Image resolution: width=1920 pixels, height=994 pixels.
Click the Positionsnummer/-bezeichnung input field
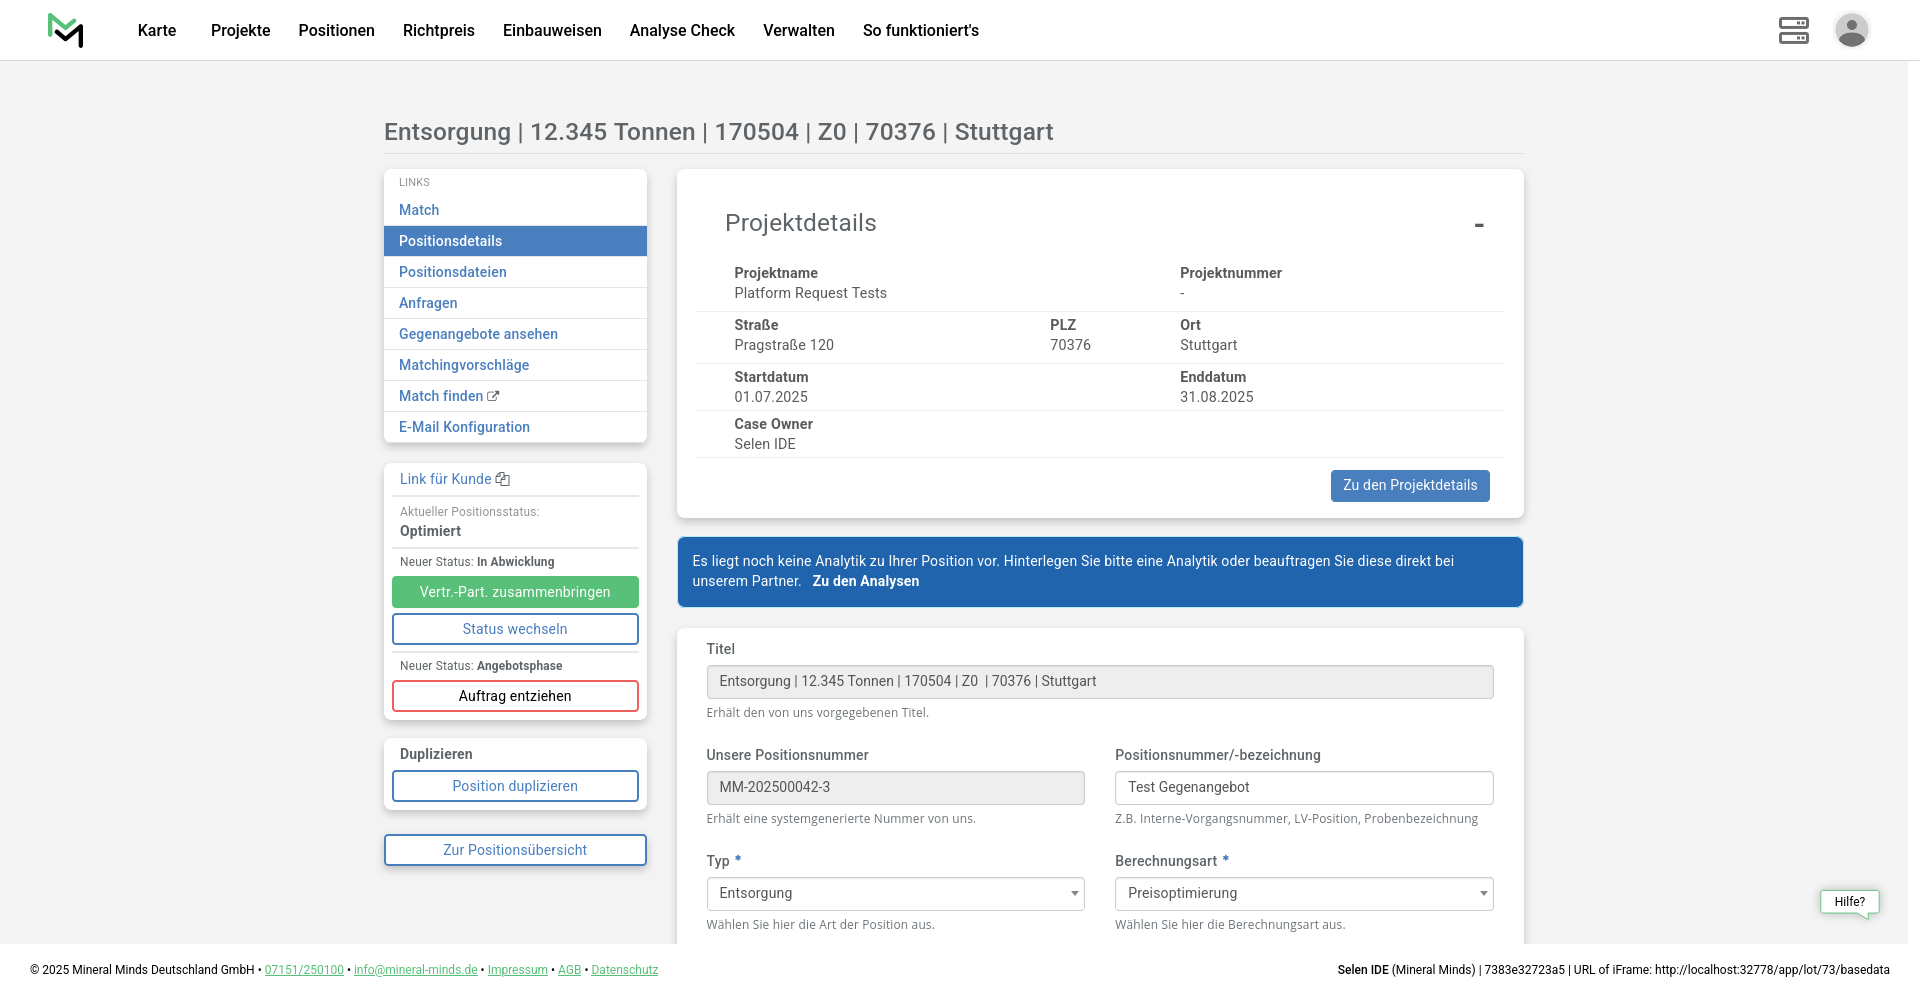[1303, 788]
